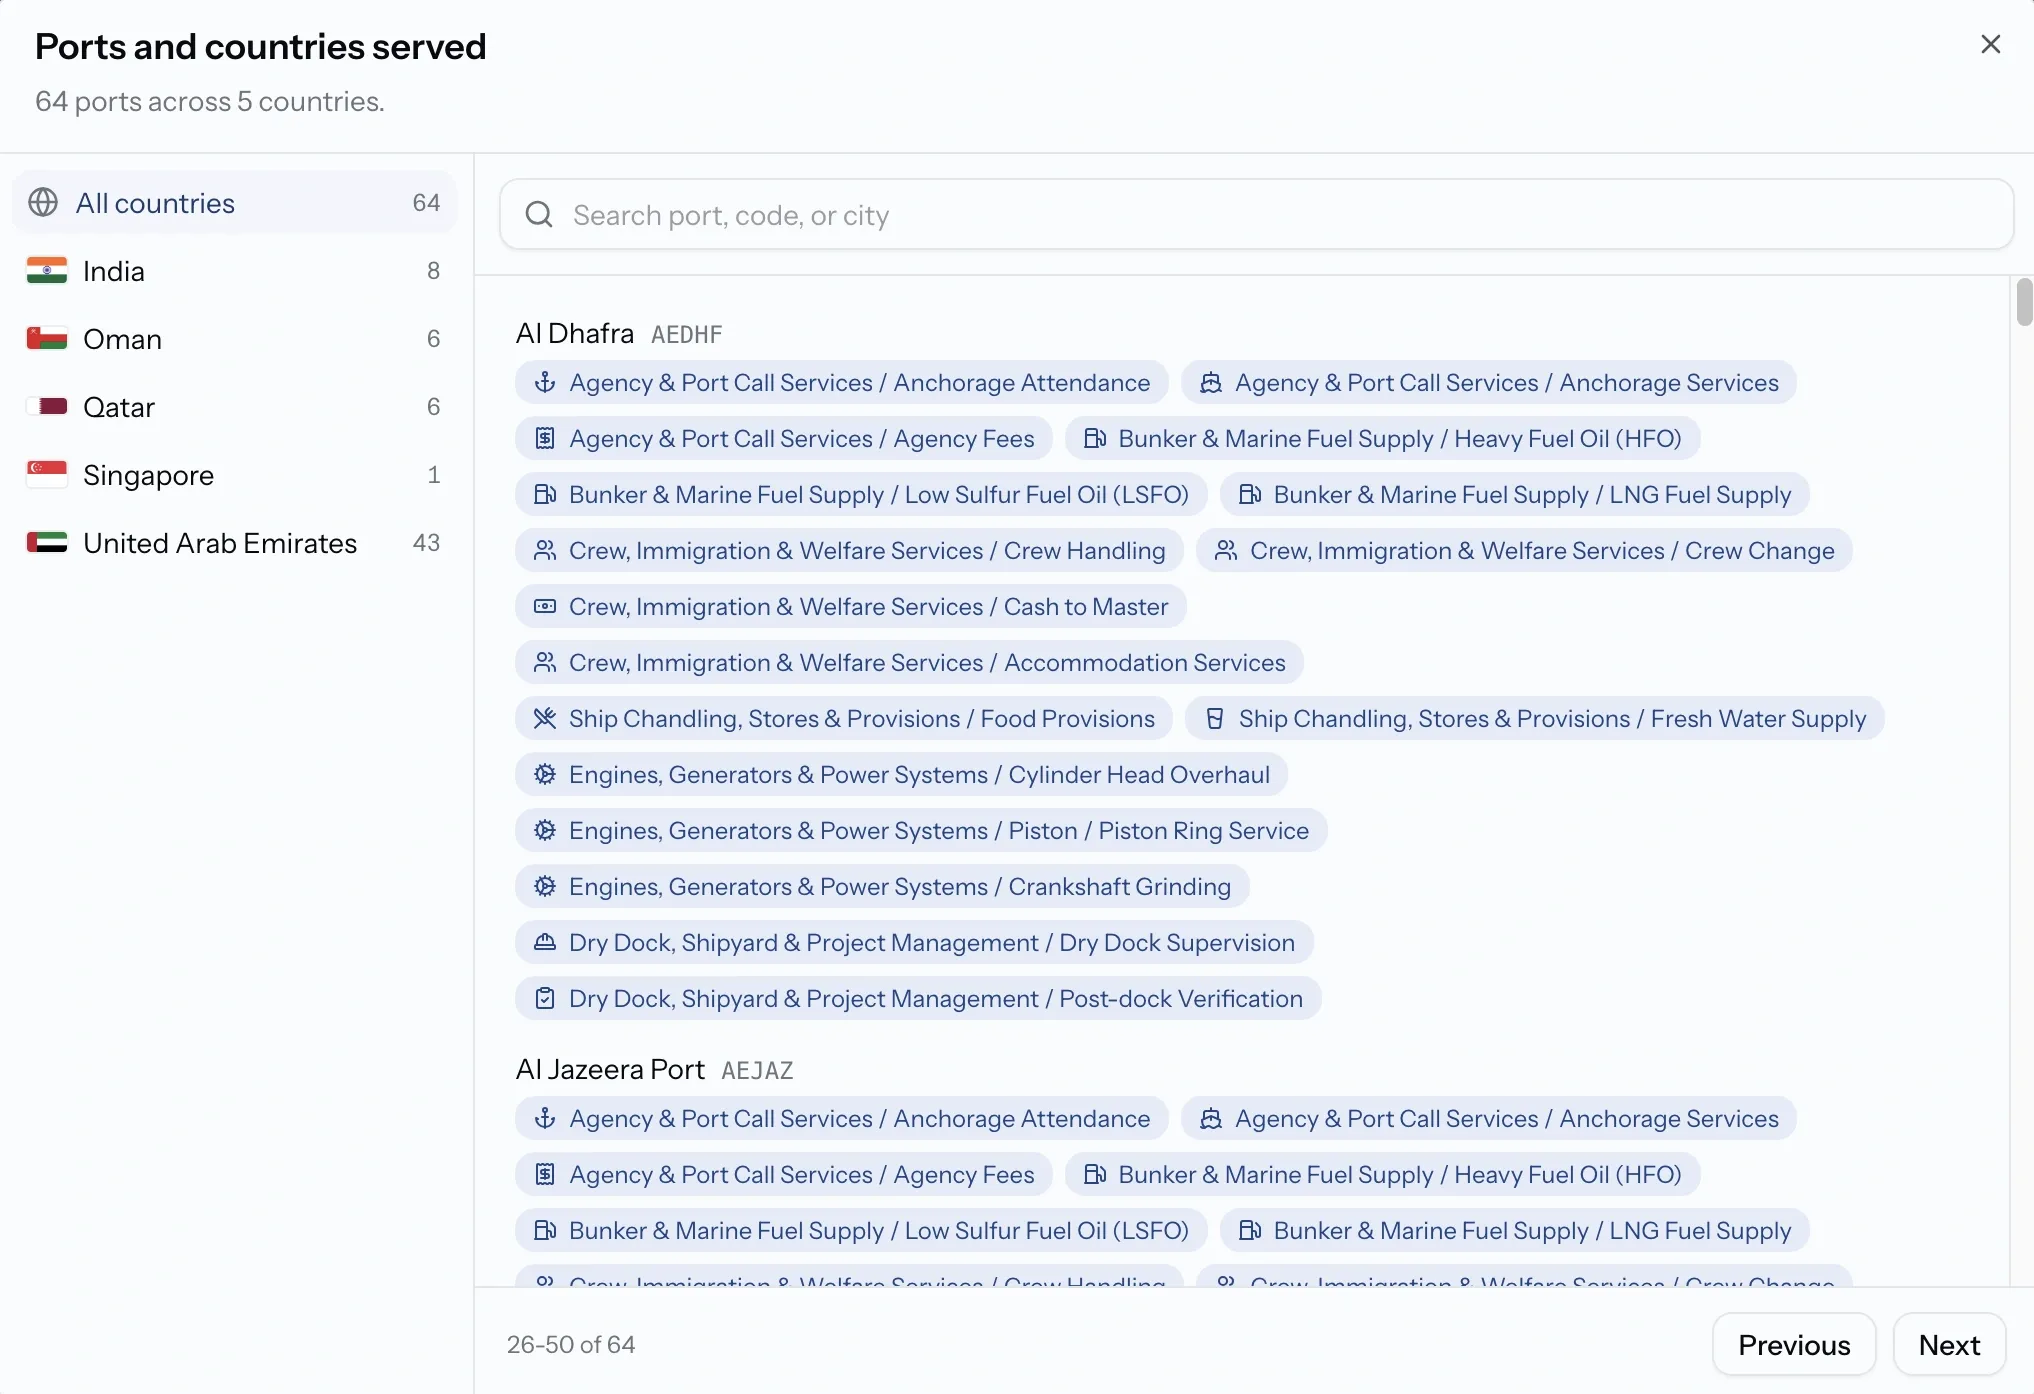Click the fuel icon on Al Jazeera LNG Fuel Supply
This screenshot has width=2034, height=1394.
[1250, 1231]
